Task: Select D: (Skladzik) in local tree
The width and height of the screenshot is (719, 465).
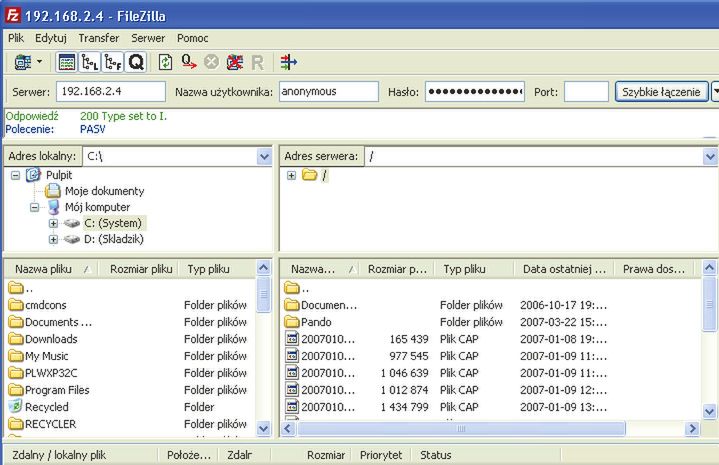Action: tap(114, 239)
